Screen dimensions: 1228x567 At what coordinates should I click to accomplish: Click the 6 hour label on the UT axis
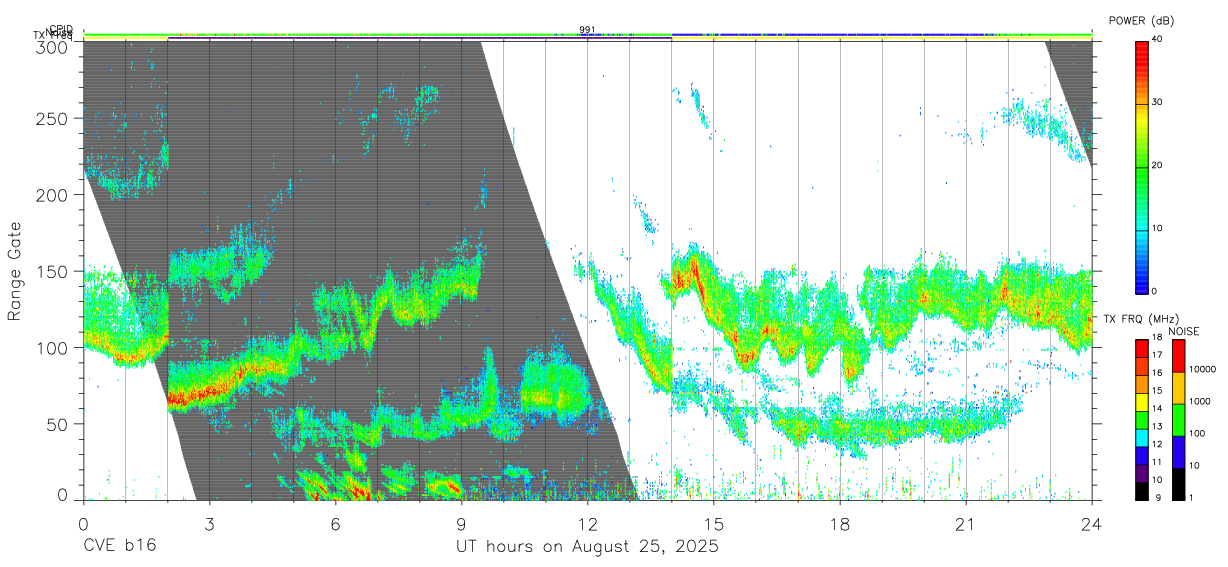(335, 524)
